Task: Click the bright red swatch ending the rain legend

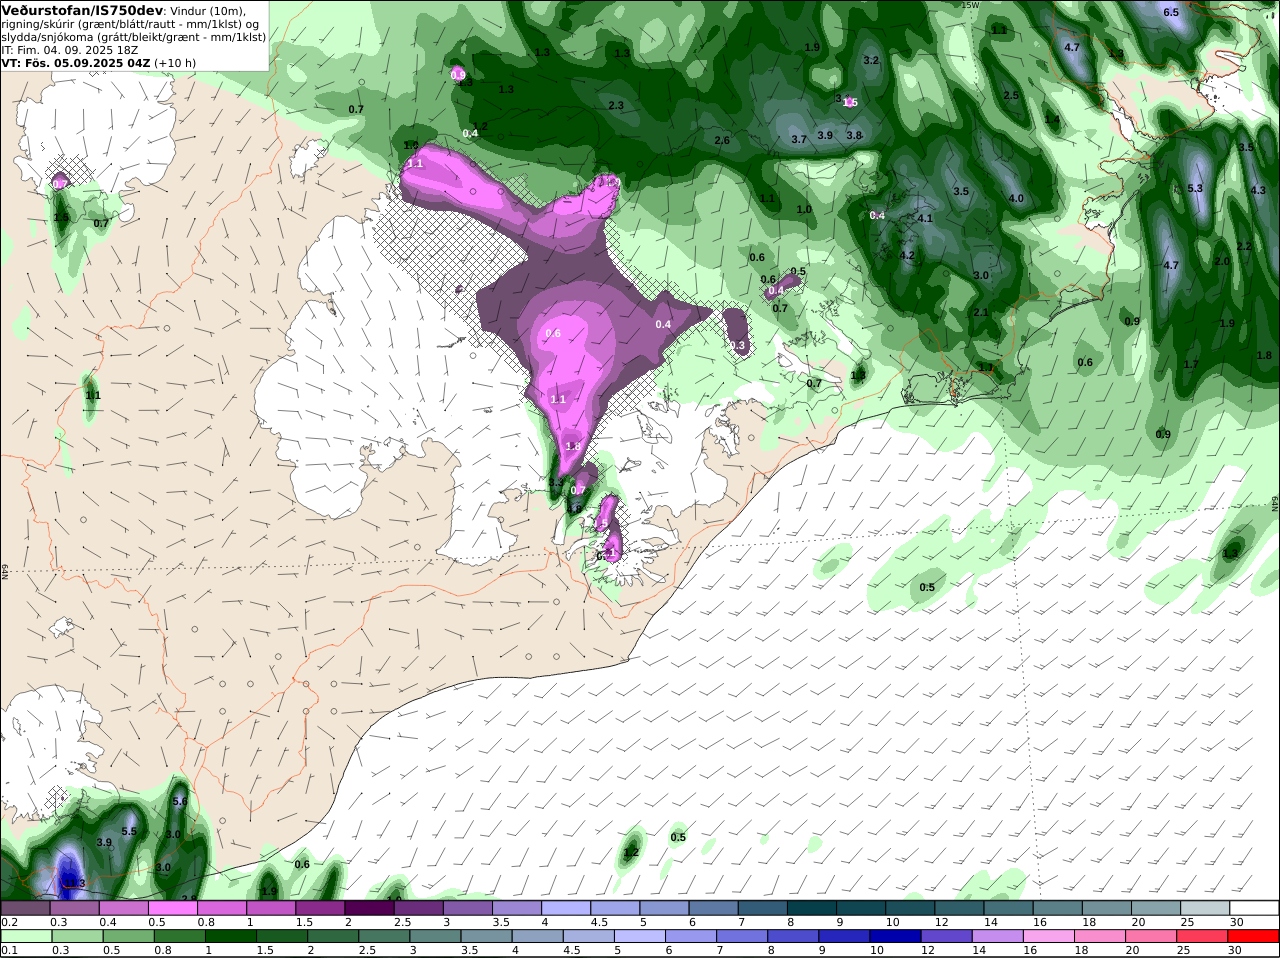Action: tap(1255, 936)
